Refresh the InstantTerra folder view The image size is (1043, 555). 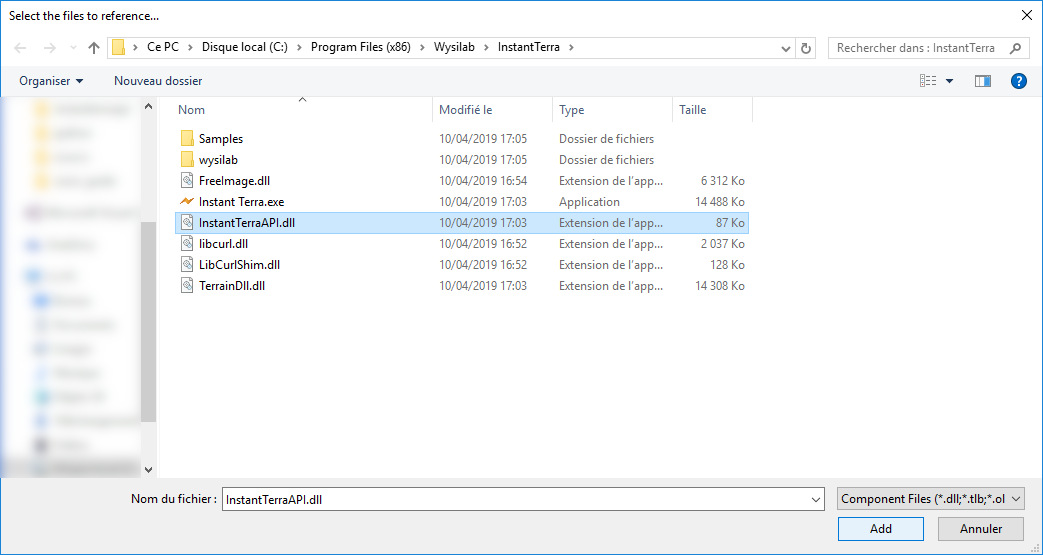pyautogui.click(x=806, y=48)
